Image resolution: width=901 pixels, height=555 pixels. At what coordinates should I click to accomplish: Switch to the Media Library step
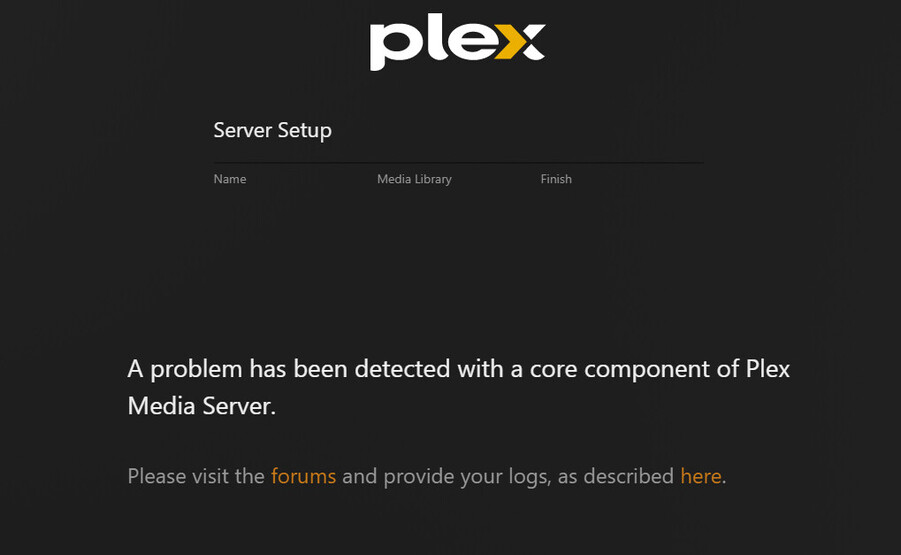click(x=414, y=179)
